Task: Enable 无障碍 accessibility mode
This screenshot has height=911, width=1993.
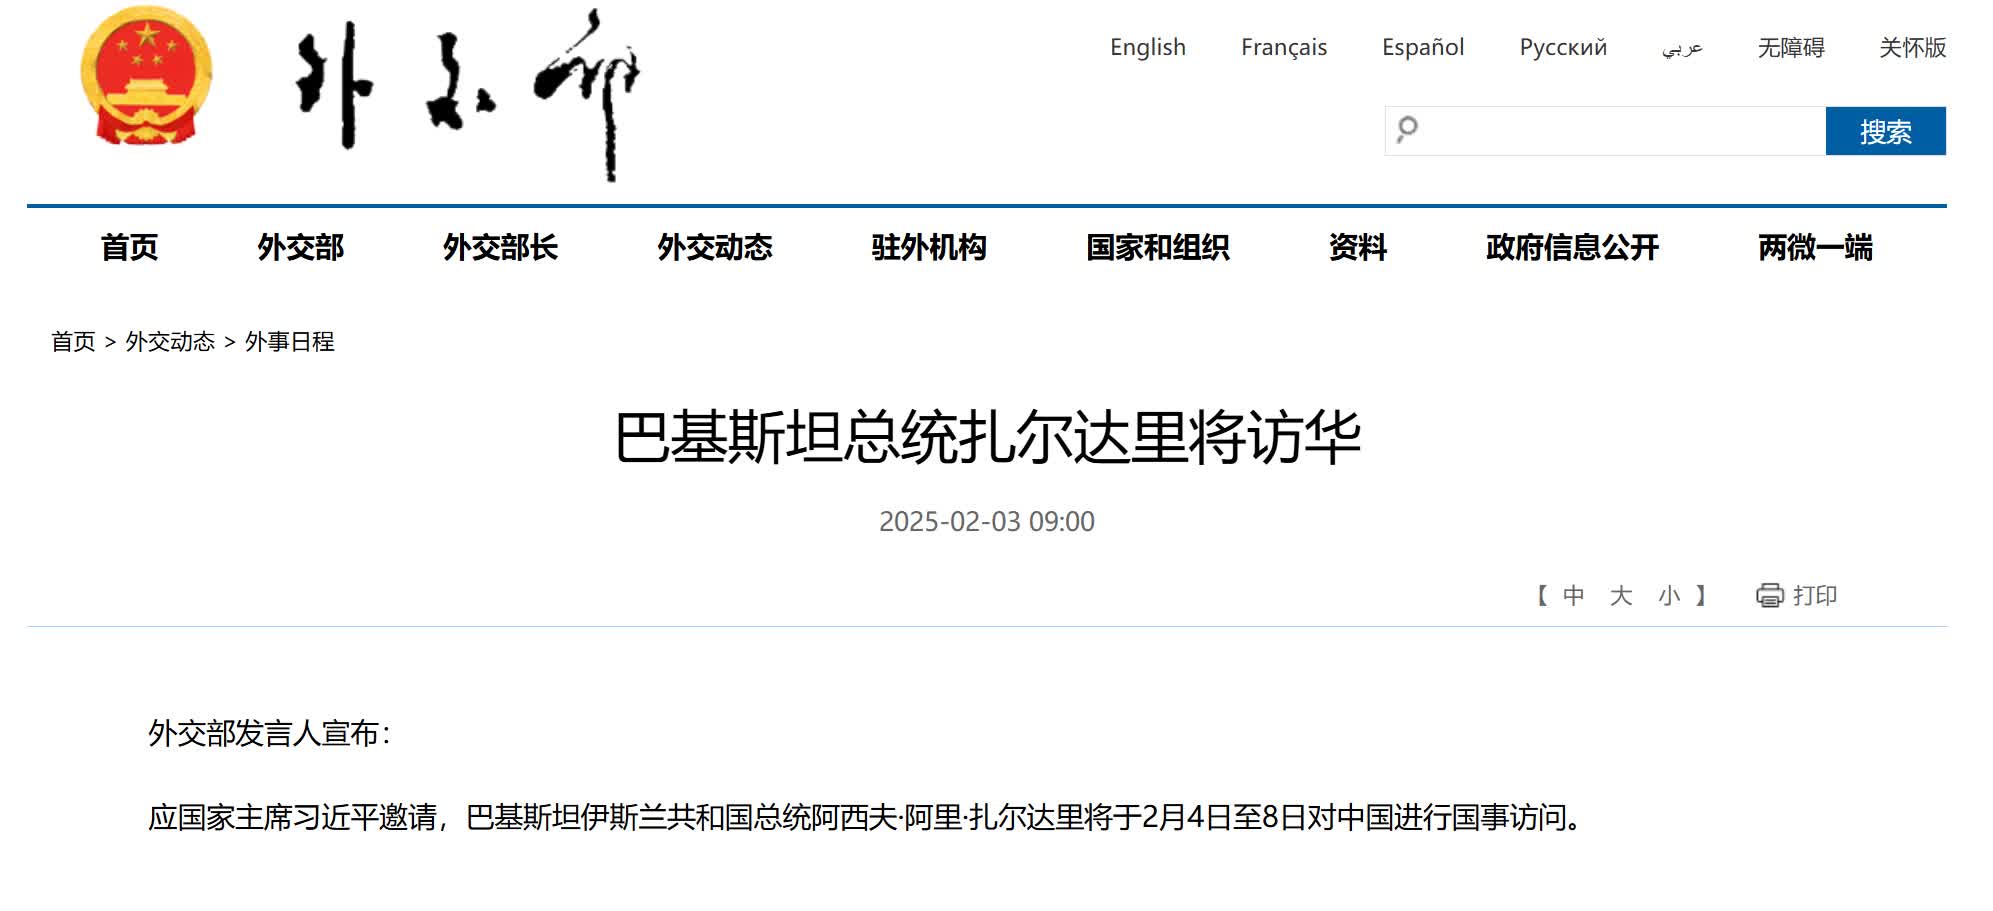Action: [x=1790, y=47]
